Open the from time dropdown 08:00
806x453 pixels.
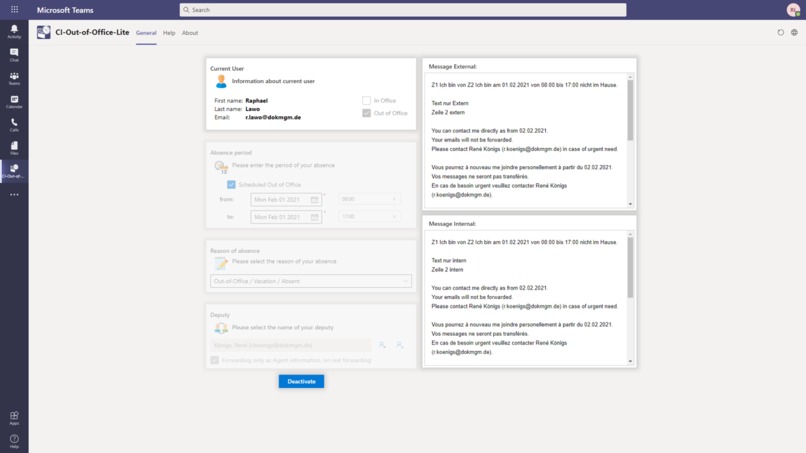point(370,199)
